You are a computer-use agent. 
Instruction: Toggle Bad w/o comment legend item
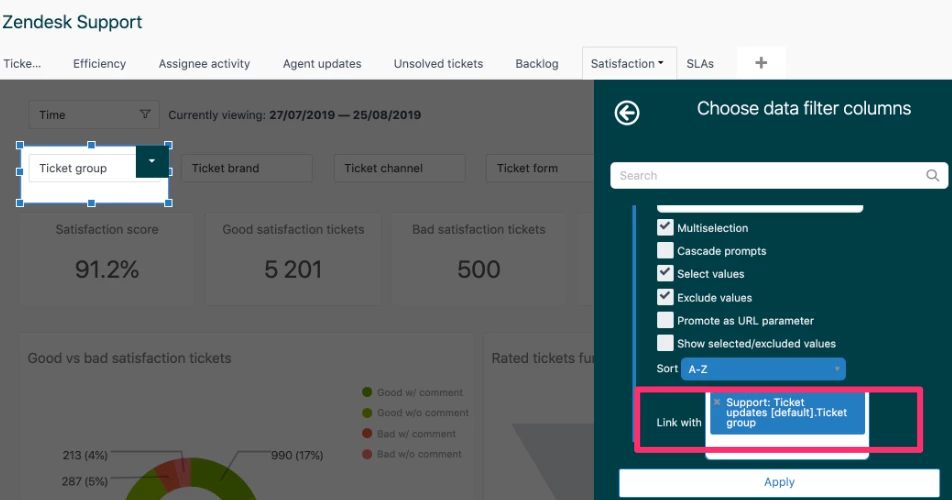pos(412,454)
